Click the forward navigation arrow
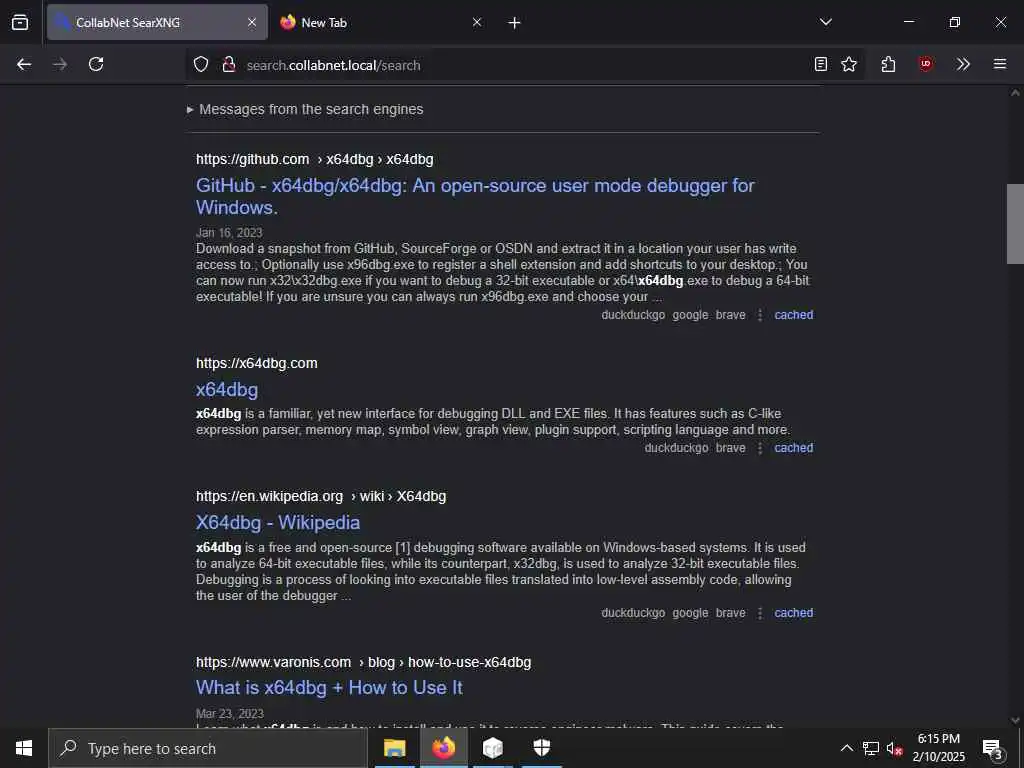 coord(60,64)
